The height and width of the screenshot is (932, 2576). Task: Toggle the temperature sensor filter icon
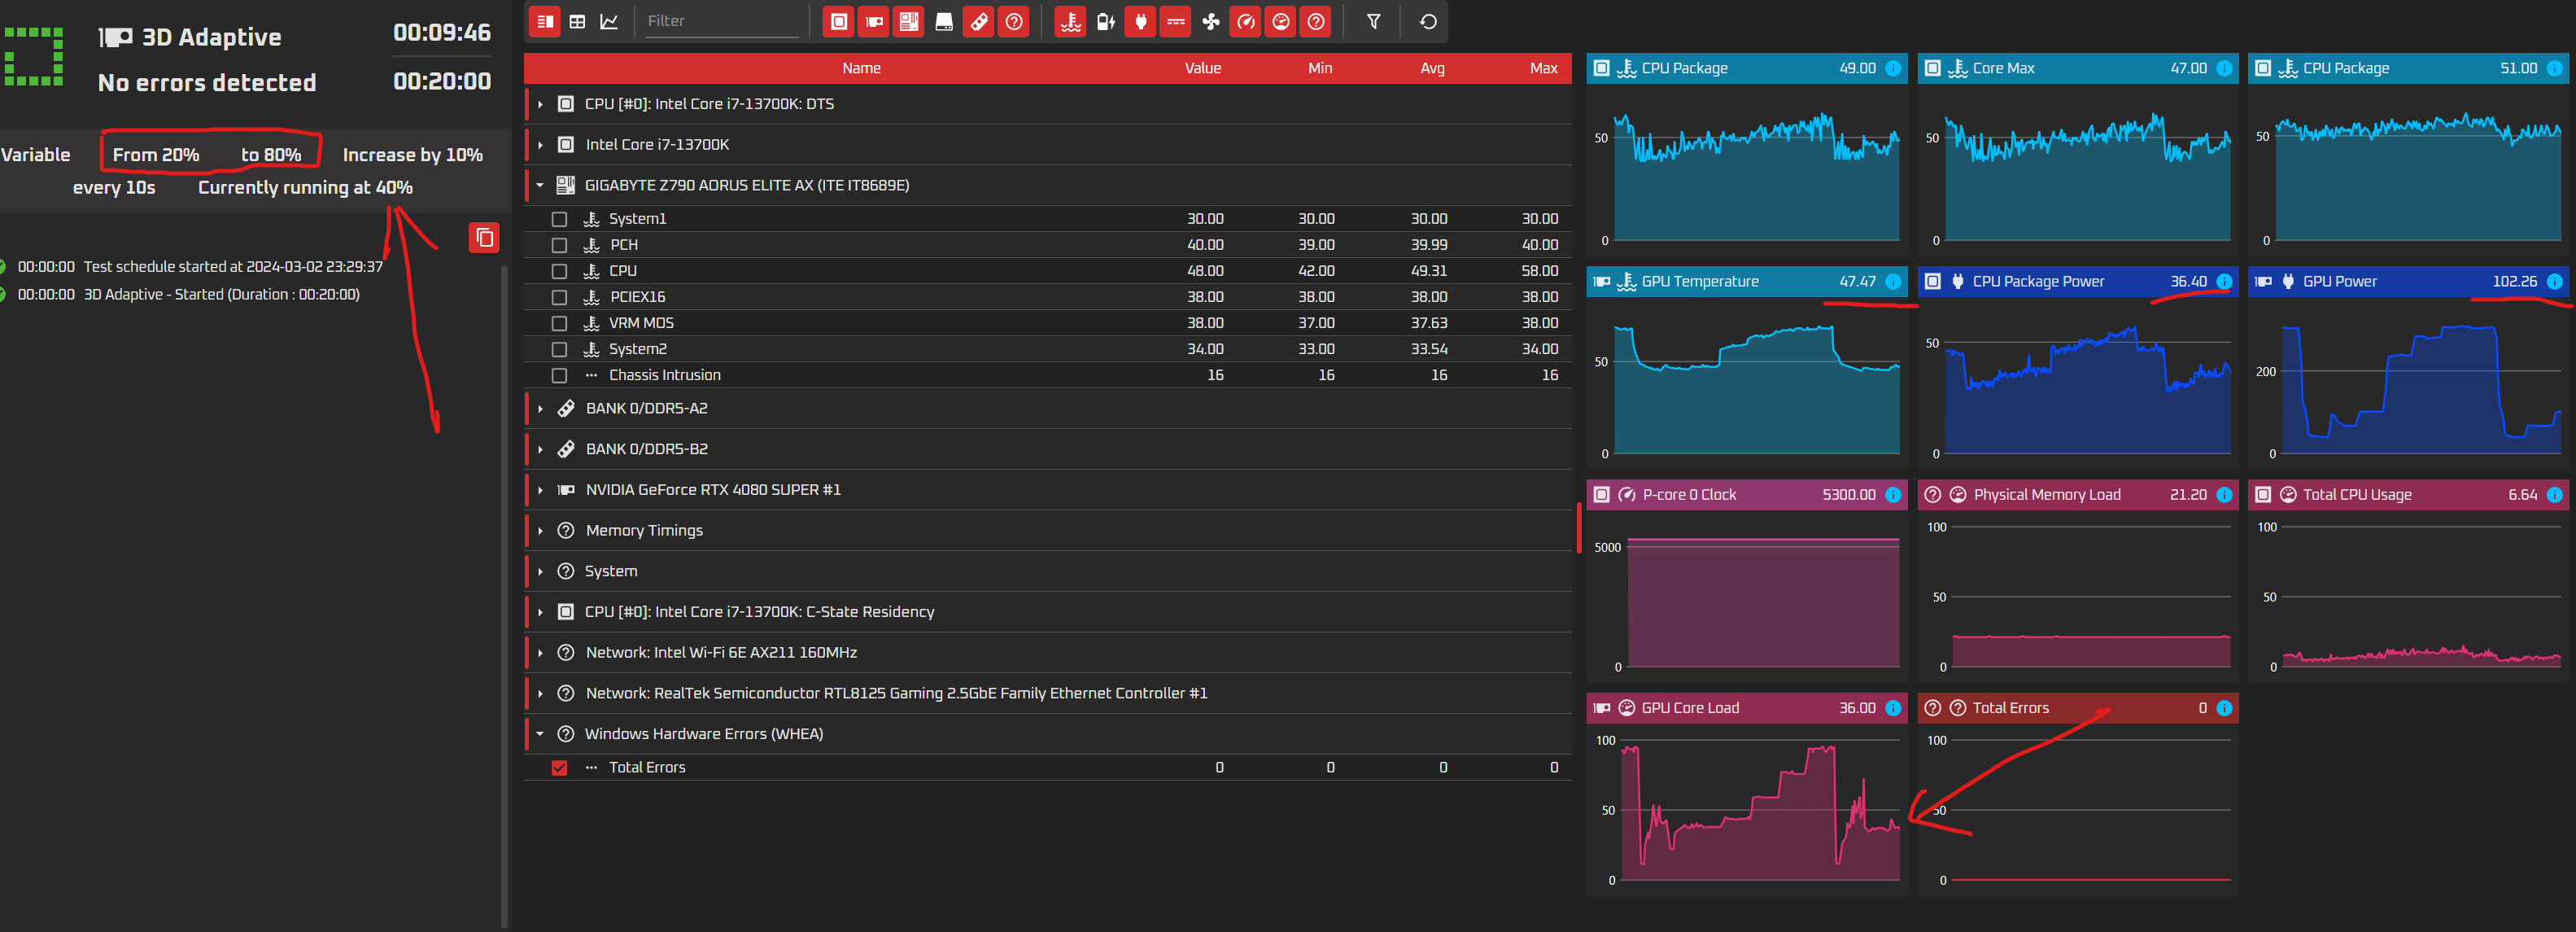tap(1070, 21)
